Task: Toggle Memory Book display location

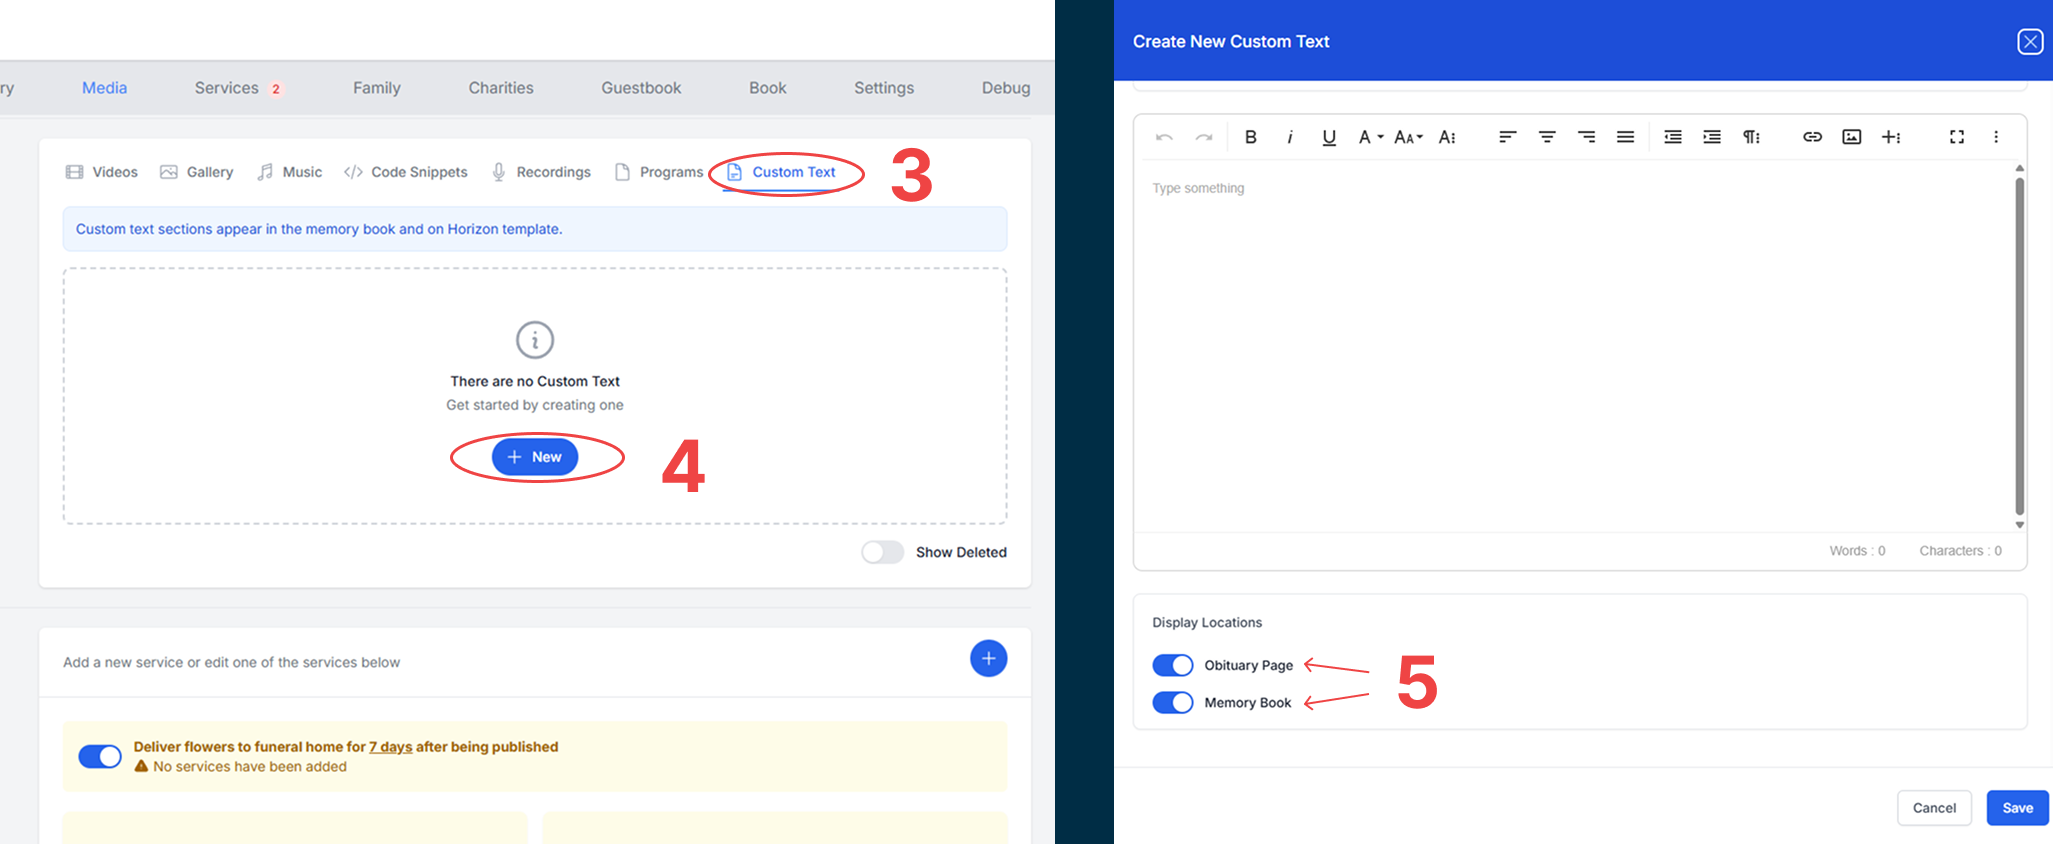Action: (1173, 702)
